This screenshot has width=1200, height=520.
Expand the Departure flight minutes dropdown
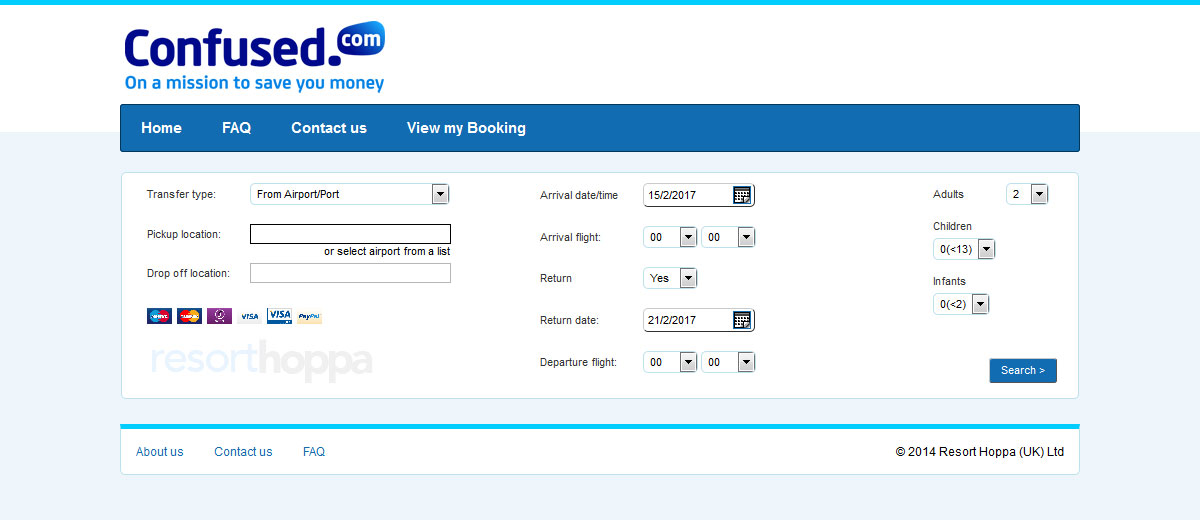[728, 362]
